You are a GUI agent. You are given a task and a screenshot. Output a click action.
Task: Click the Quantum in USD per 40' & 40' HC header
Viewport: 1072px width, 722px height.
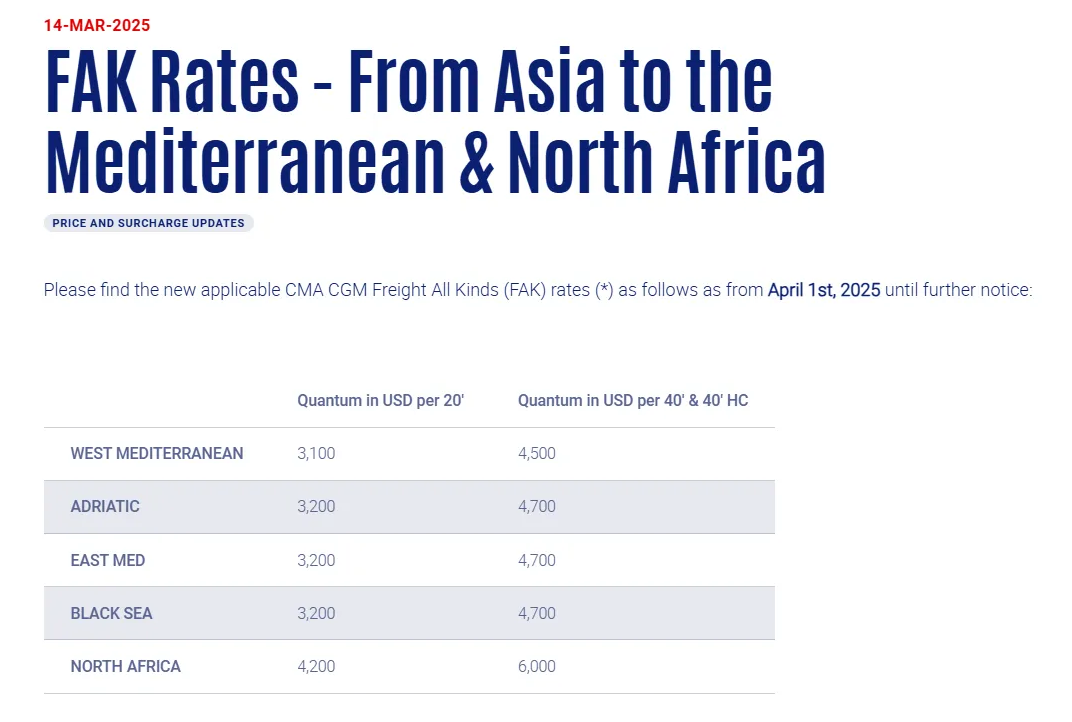(x=632, y=401)
